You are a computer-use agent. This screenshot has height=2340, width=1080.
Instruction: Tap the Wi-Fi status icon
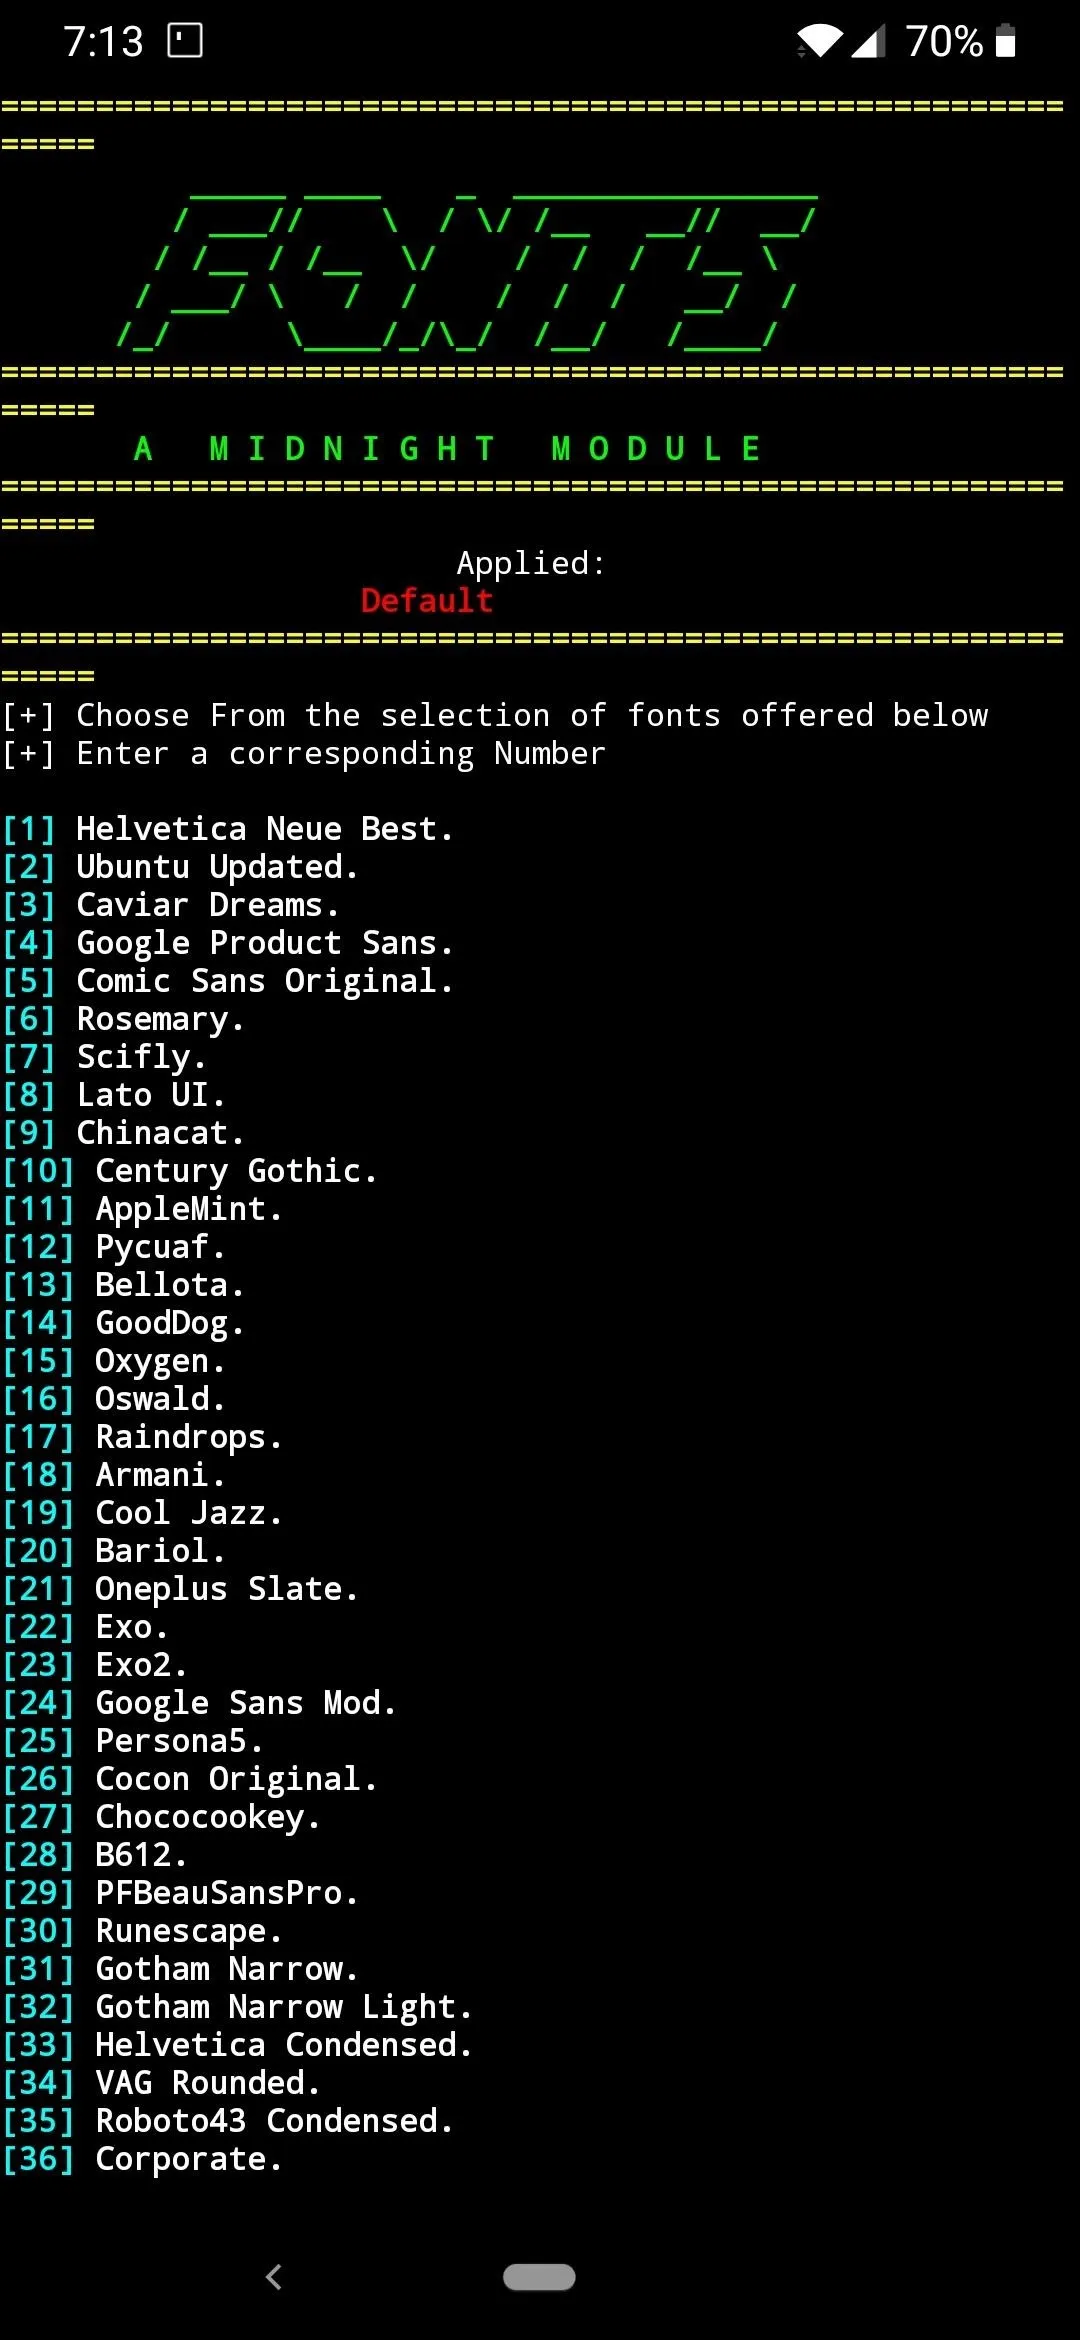pyautogui.click(x=819, y=41)
